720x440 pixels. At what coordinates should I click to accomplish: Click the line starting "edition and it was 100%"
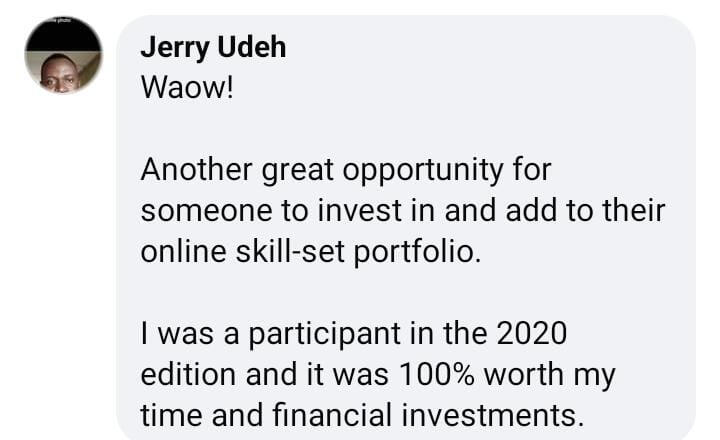point(377,375)
